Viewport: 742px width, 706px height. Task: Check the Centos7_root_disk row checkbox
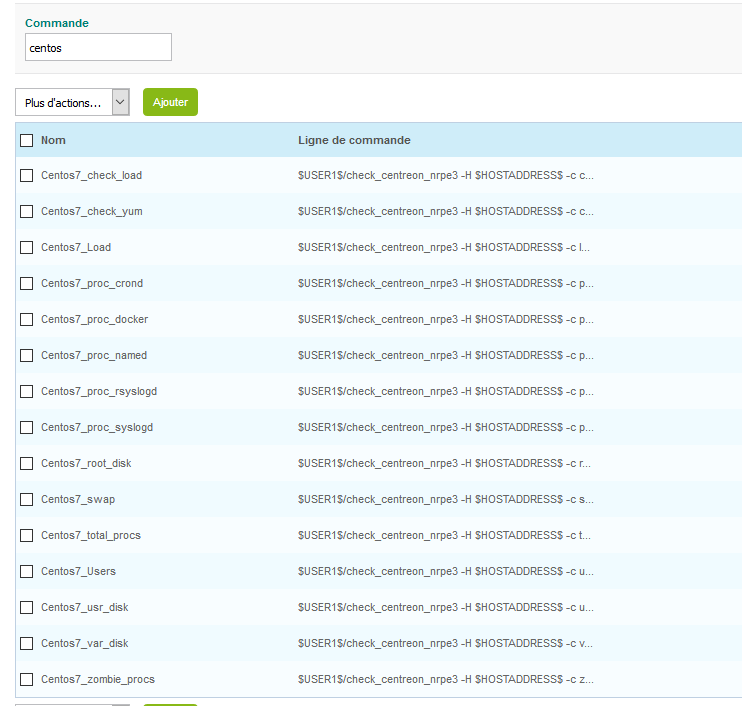tap(26, 463)
